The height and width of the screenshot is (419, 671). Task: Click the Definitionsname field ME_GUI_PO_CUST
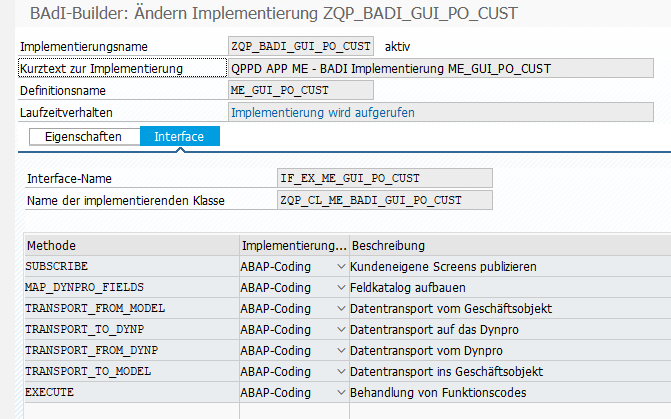301,90
